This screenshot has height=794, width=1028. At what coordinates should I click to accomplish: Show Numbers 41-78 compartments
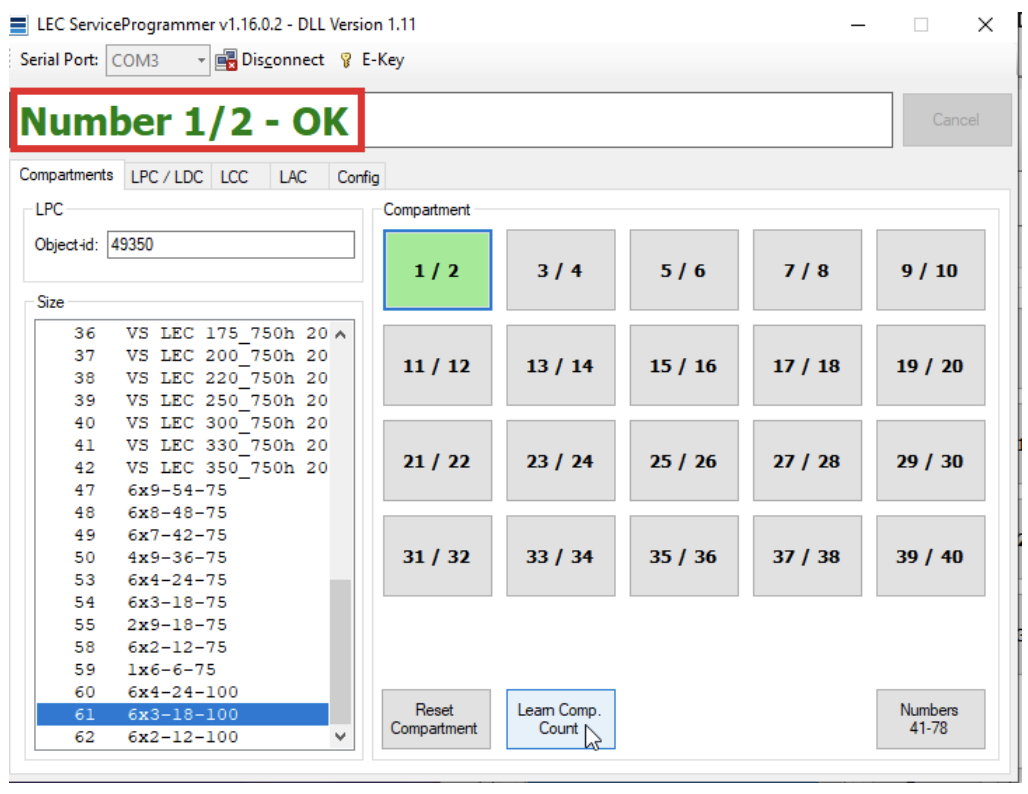pyautogui.click(x=930, y=719)
